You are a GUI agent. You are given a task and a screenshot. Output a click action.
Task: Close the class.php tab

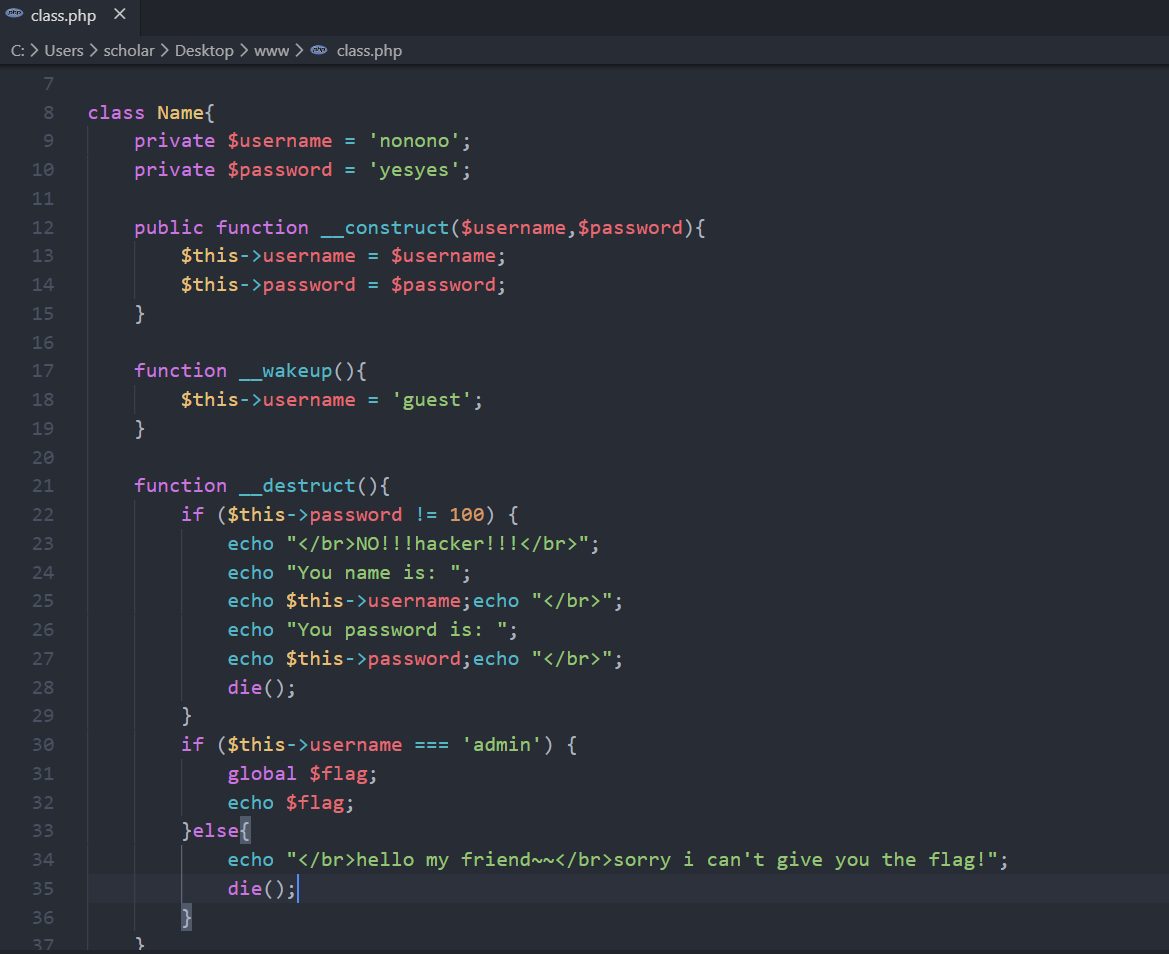120,14
